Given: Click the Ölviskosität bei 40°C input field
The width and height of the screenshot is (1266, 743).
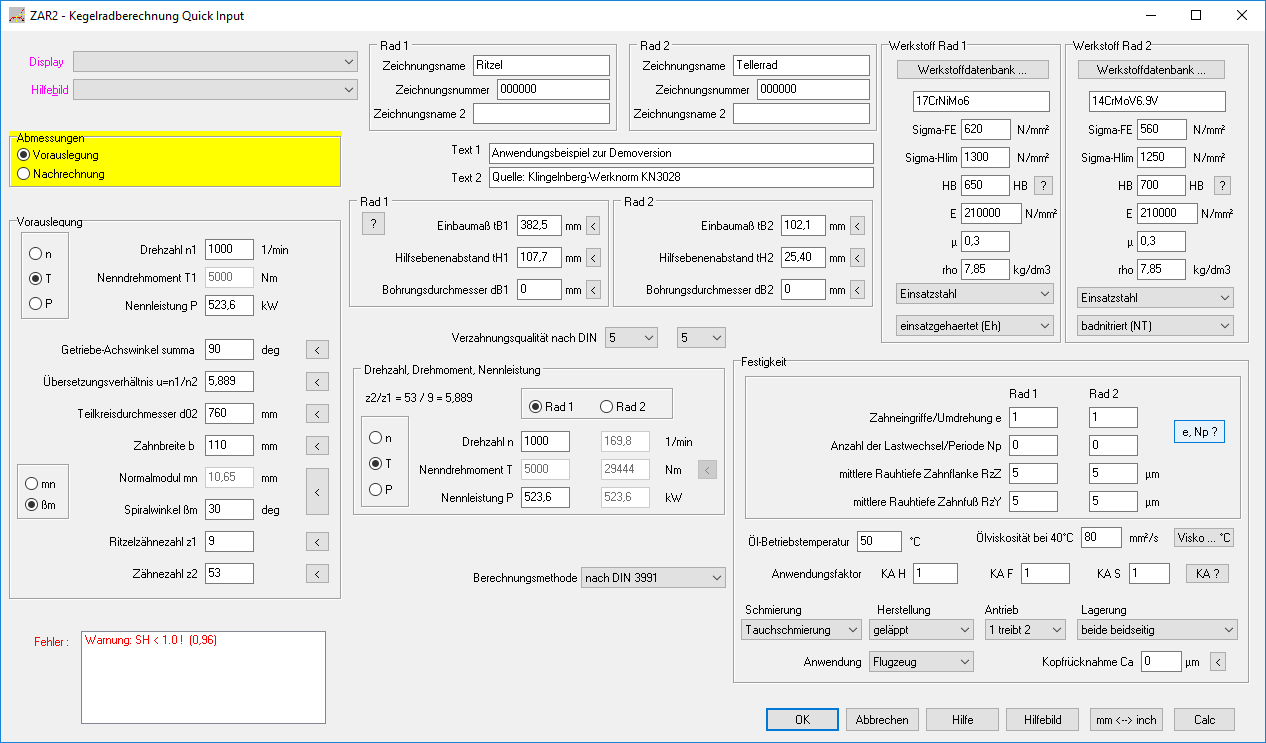Looking at the screenshot, I should 1103,537.
